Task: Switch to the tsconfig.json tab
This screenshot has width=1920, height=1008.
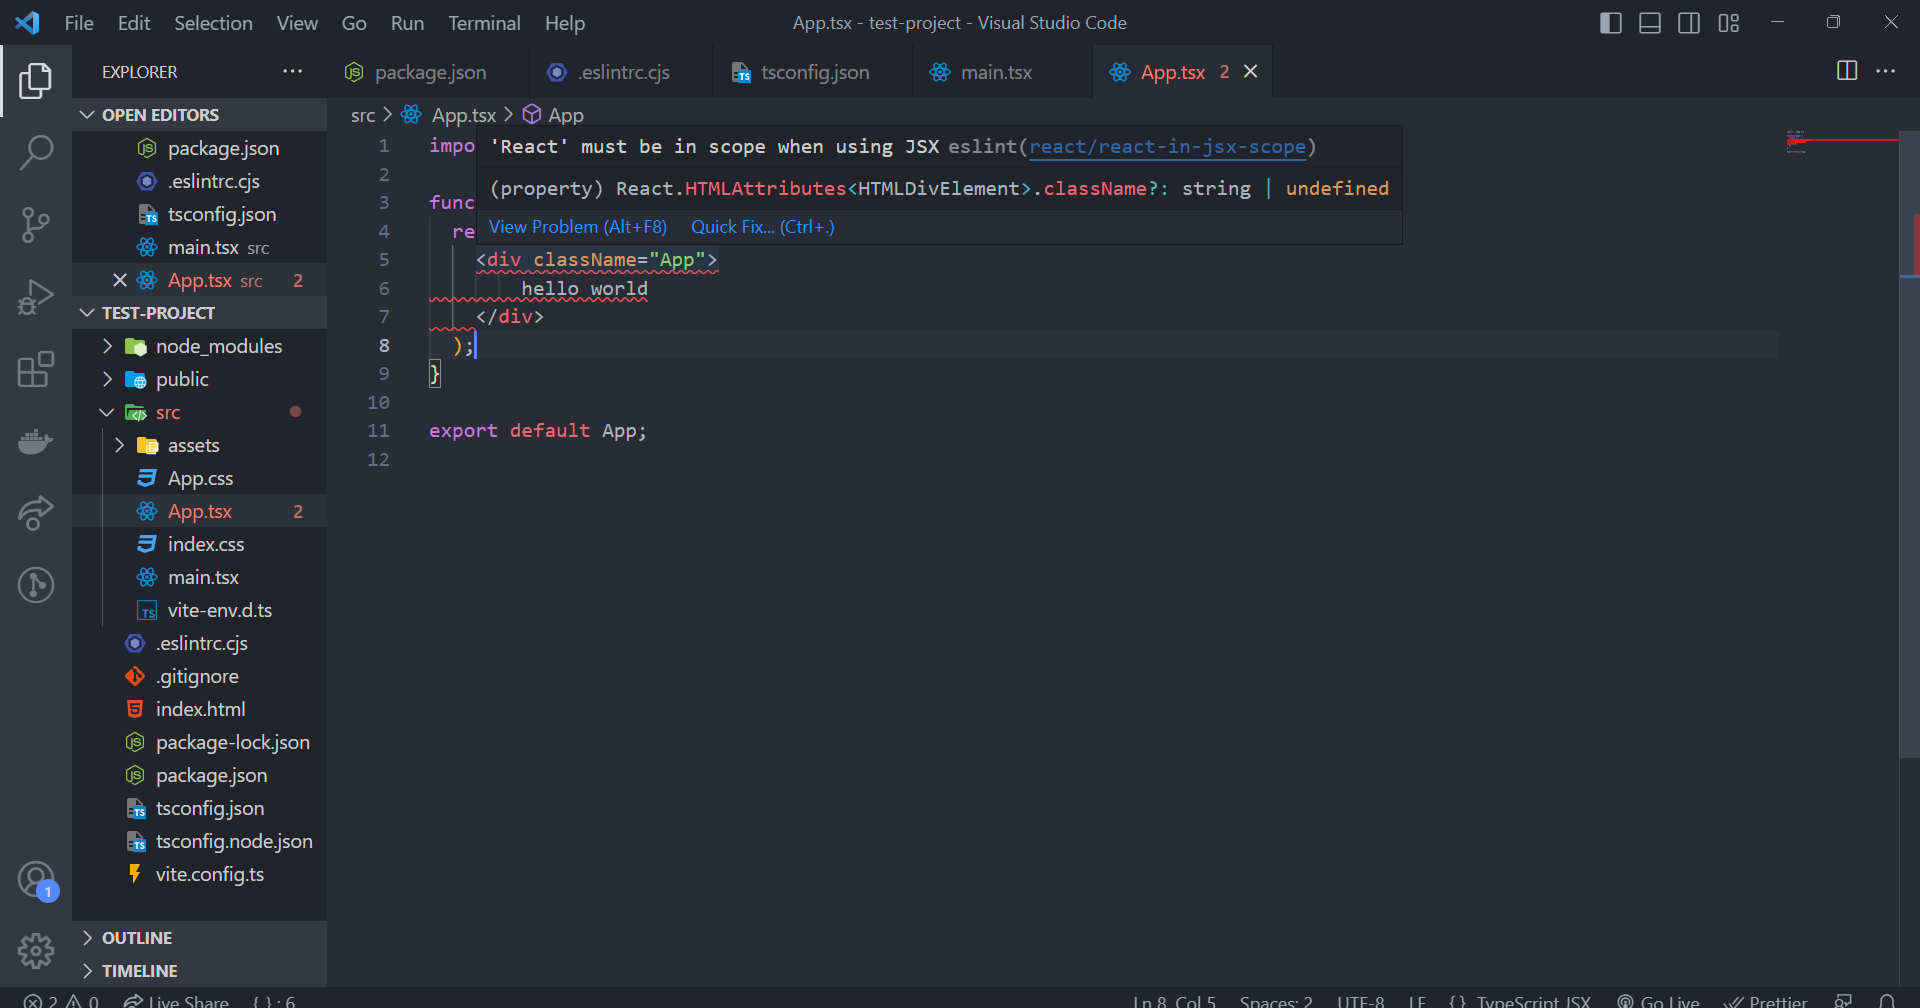Action: 813,72
